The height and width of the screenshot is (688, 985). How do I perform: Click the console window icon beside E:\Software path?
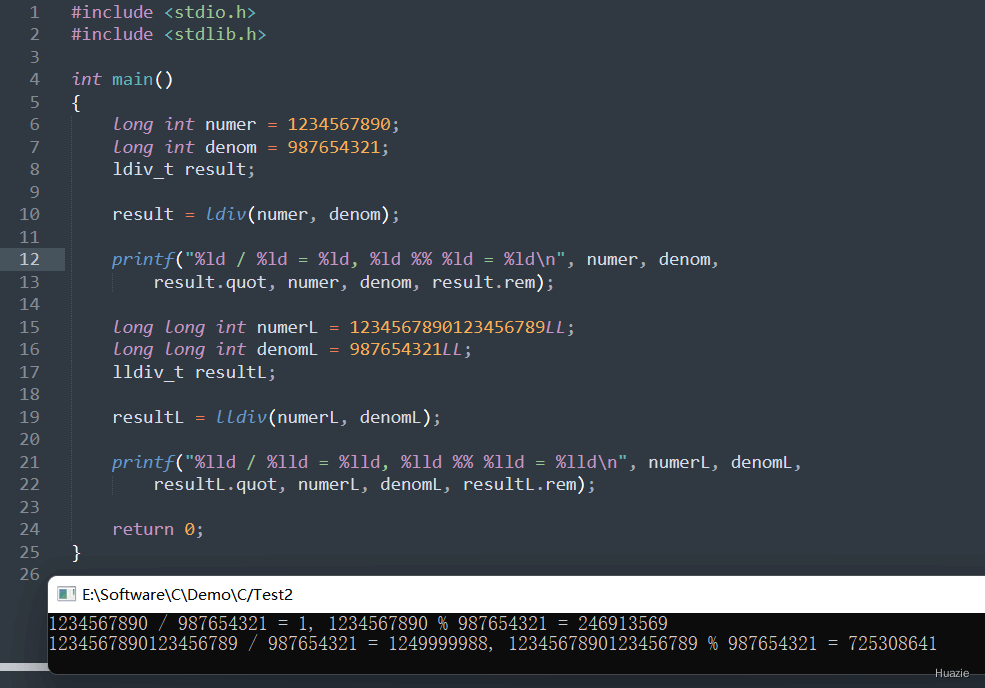click(66, 594)
